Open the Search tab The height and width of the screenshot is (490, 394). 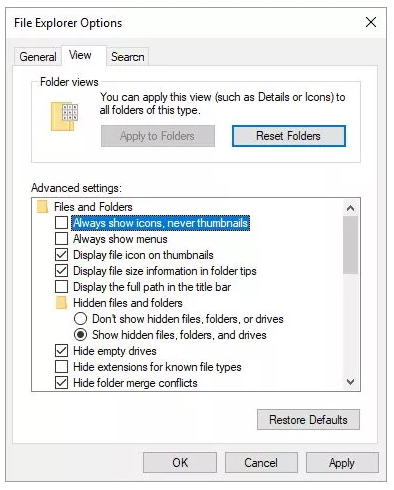[x=128, y=57]
